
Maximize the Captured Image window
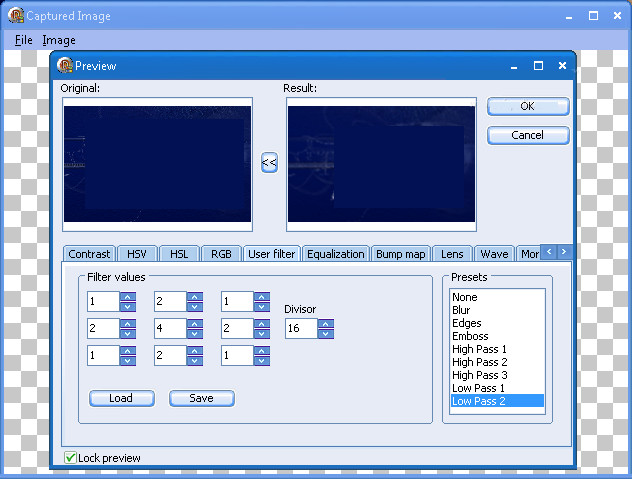point(593,16)
